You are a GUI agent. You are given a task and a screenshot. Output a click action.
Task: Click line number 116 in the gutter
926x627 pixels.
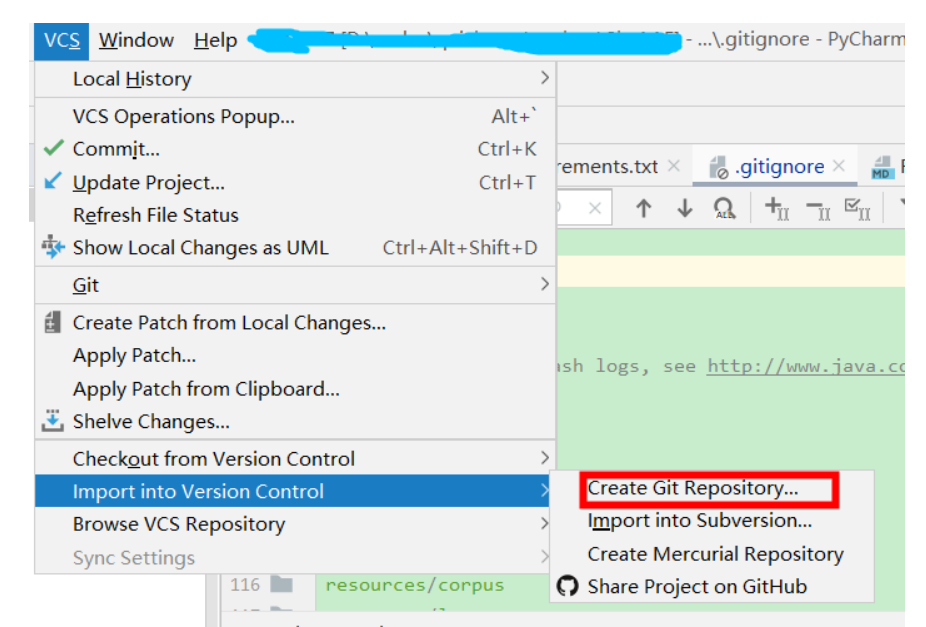click(x=245, y=585)
